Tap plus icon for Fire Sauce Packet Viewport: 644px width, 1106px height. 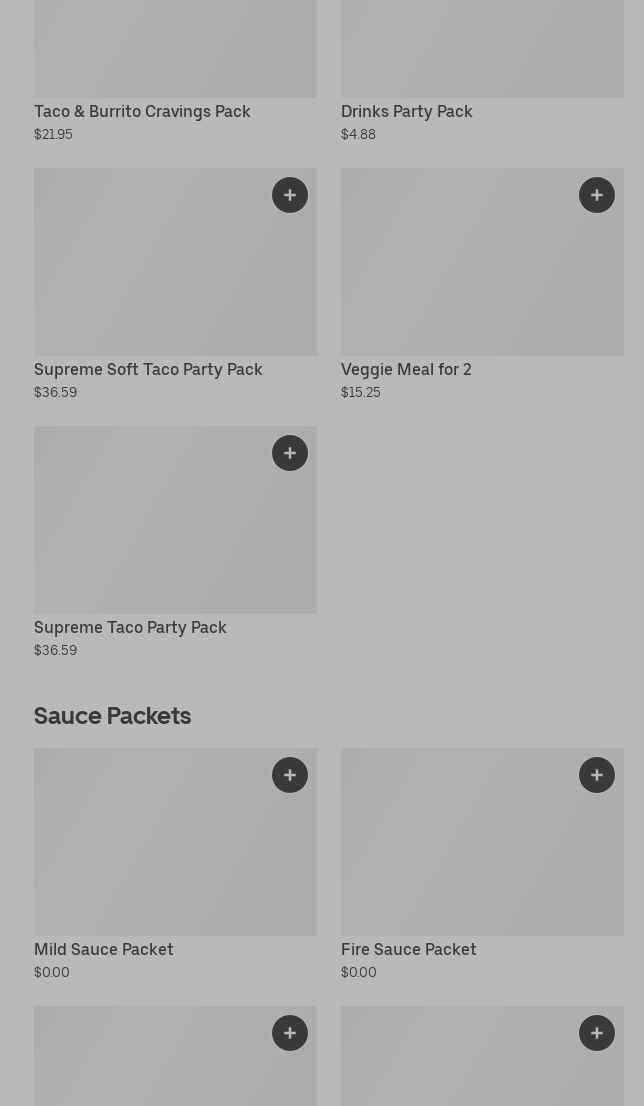[x=597, y=775]
